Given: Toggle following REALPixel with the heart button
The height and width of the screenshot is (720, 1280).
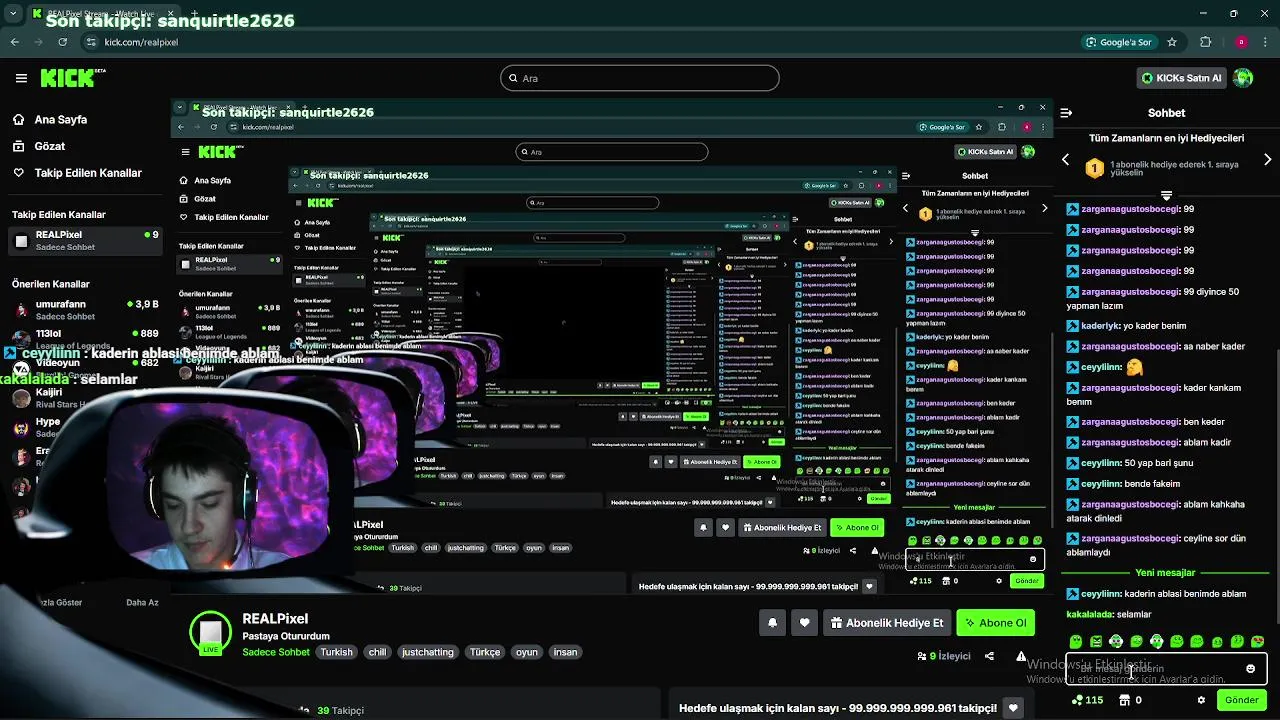Looking at the screenshot, I should tap(805, 623).
